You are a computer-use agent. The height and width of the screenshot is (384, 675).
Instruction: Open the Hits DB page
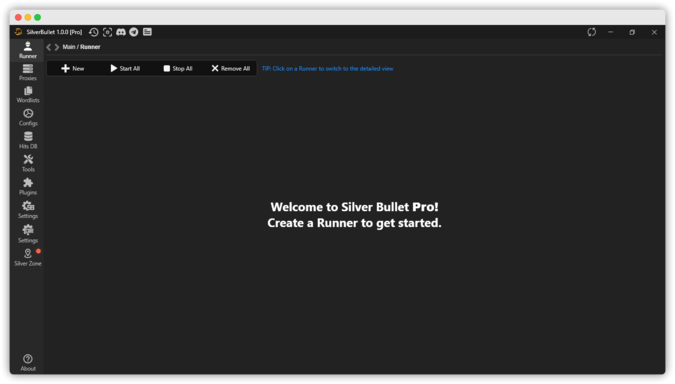pos(28,140)
